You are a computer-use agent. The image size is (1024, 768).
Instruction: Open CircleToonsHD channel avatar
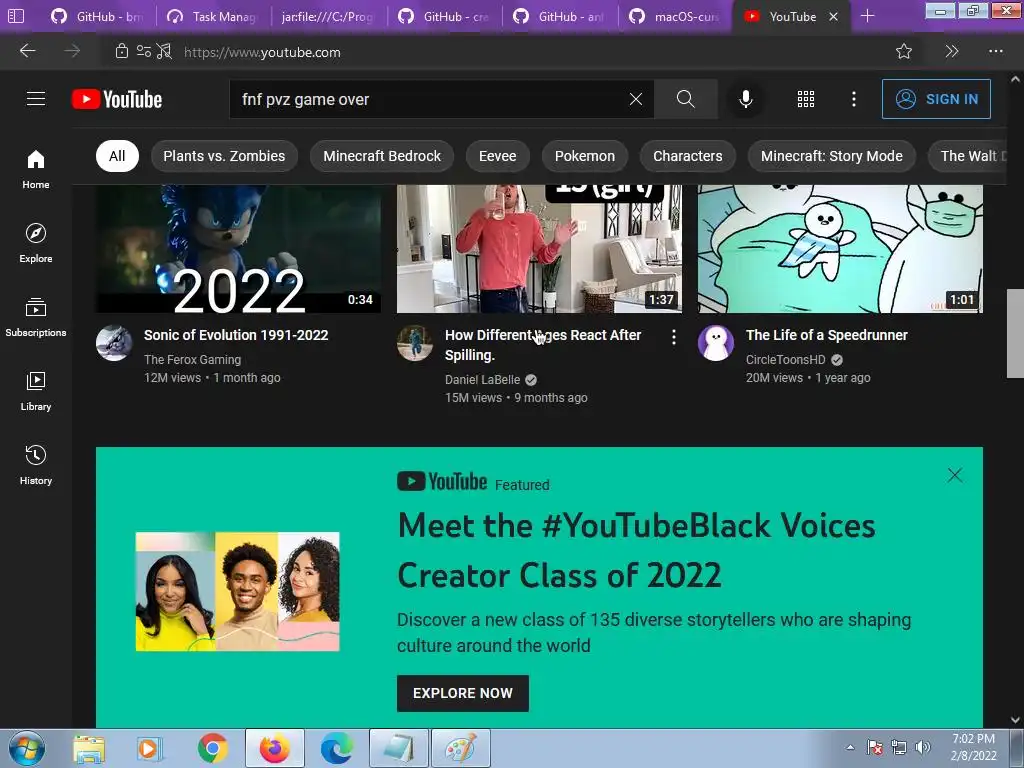point(716,343)
